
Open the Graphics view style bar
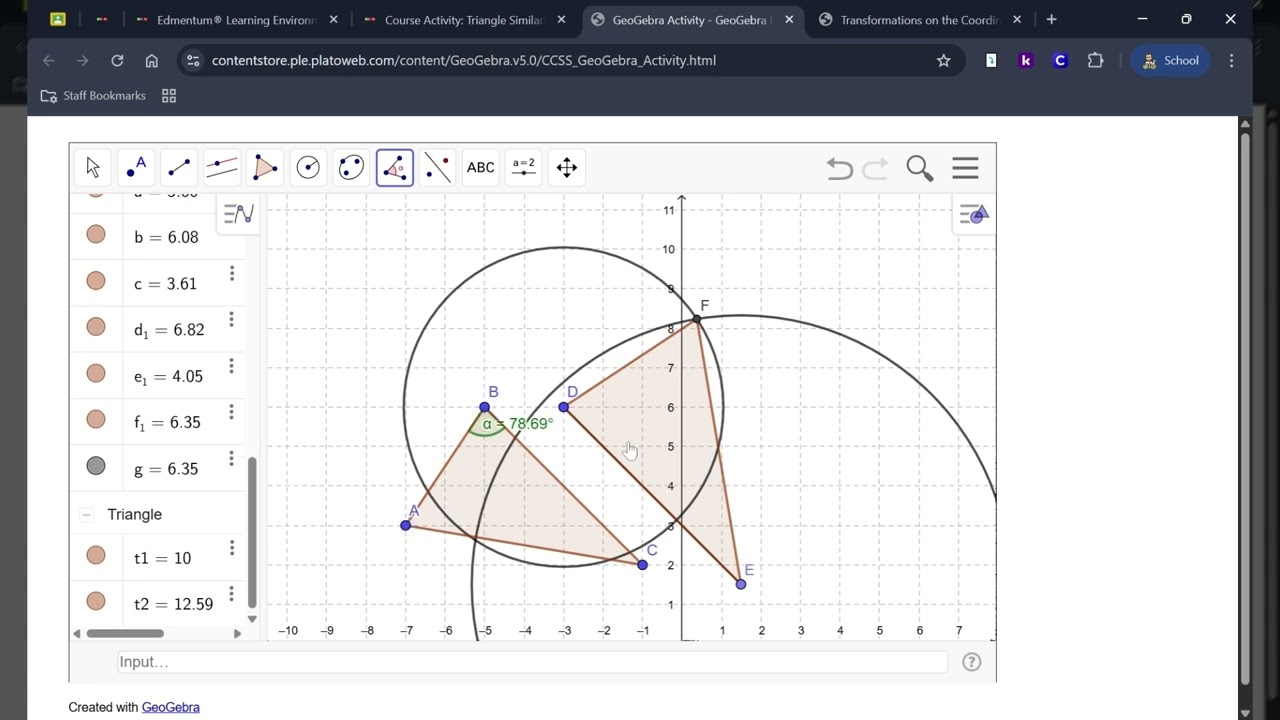[974, 213]
